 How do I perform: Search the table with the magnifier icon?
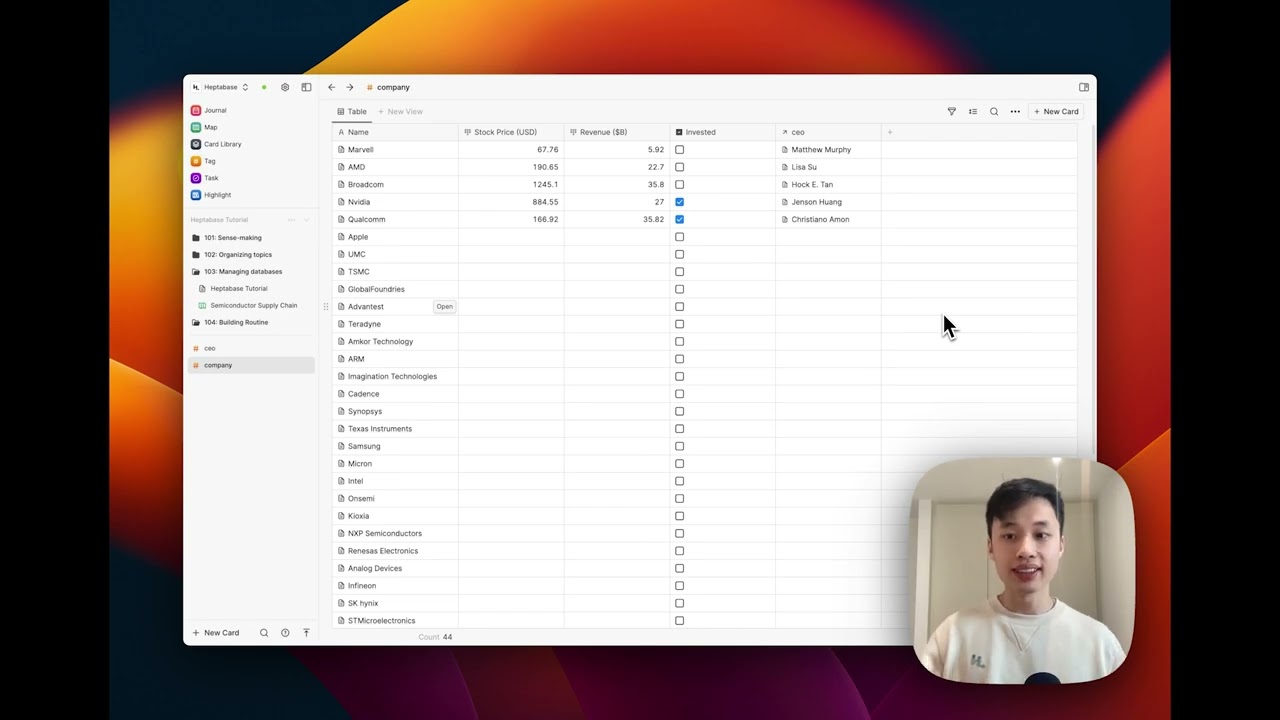click(994, 111)
